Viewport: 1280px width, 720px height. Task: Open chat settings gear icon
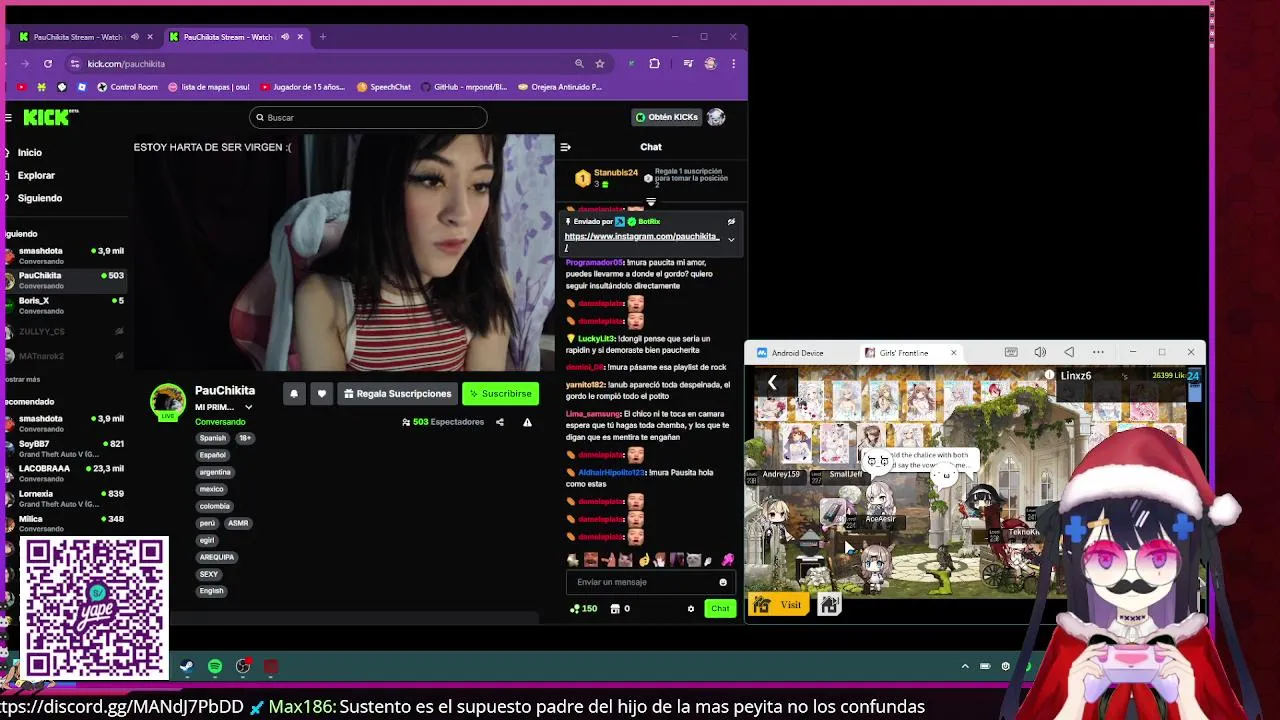(x=690, y=609)
